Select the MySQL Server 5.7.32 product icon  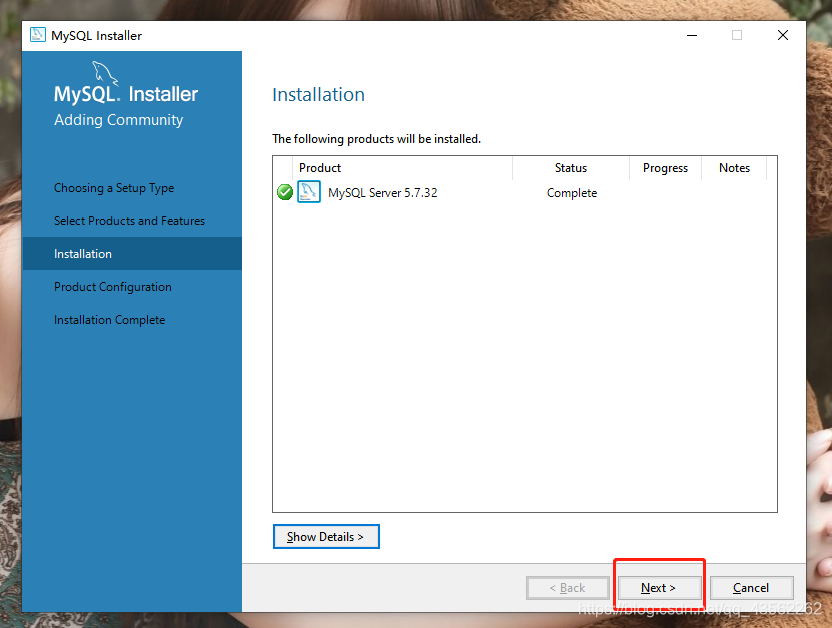click(x=310, y=192)
